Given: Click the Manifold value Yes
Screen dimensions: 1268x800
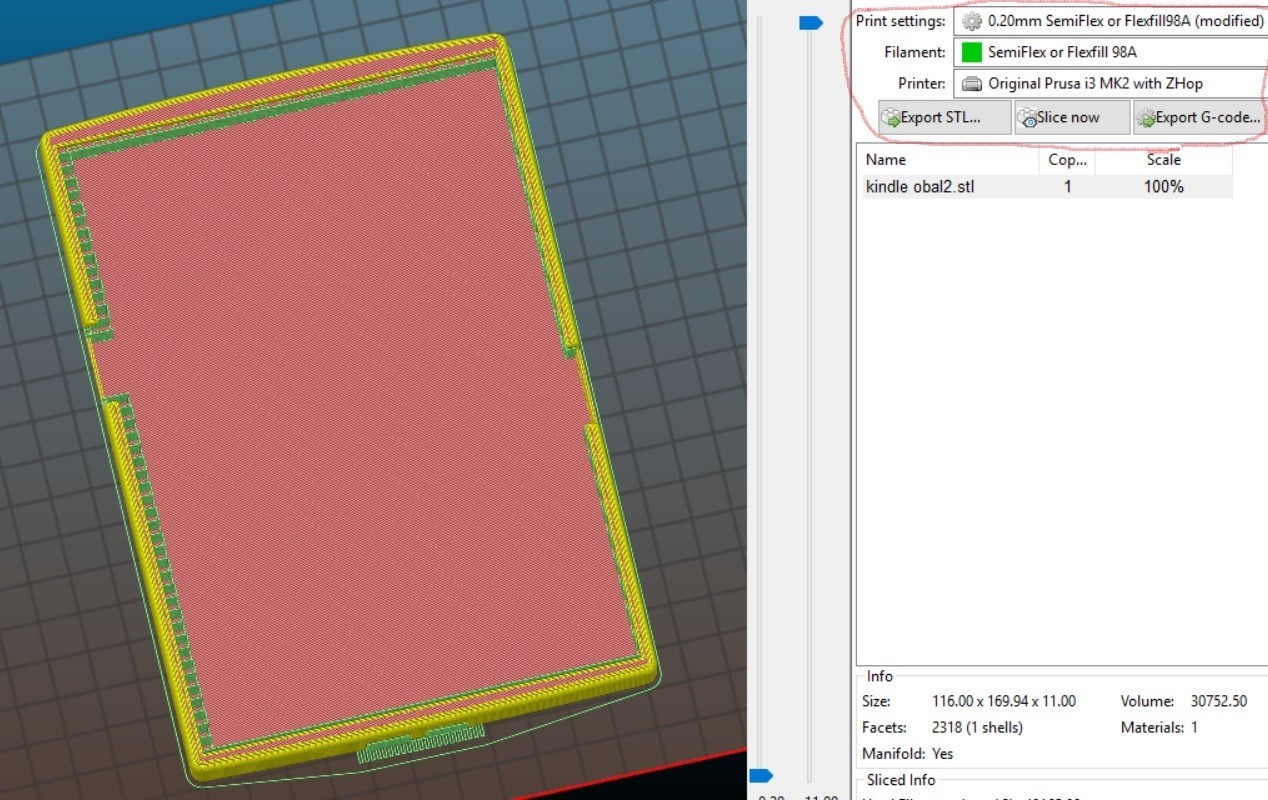Looking at the screenshot, I should pyautogui.click(x=942, y=753).
